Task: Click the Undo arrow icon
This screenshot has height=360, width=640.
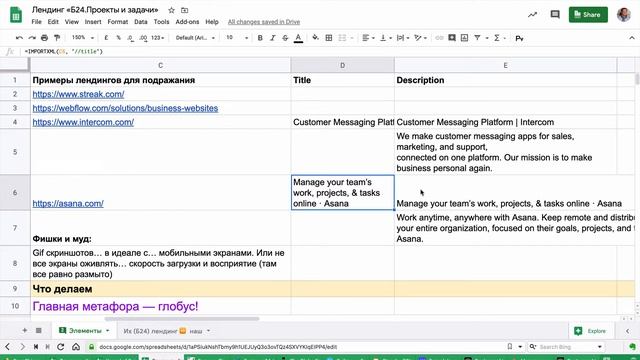Action: pos(19,38)
